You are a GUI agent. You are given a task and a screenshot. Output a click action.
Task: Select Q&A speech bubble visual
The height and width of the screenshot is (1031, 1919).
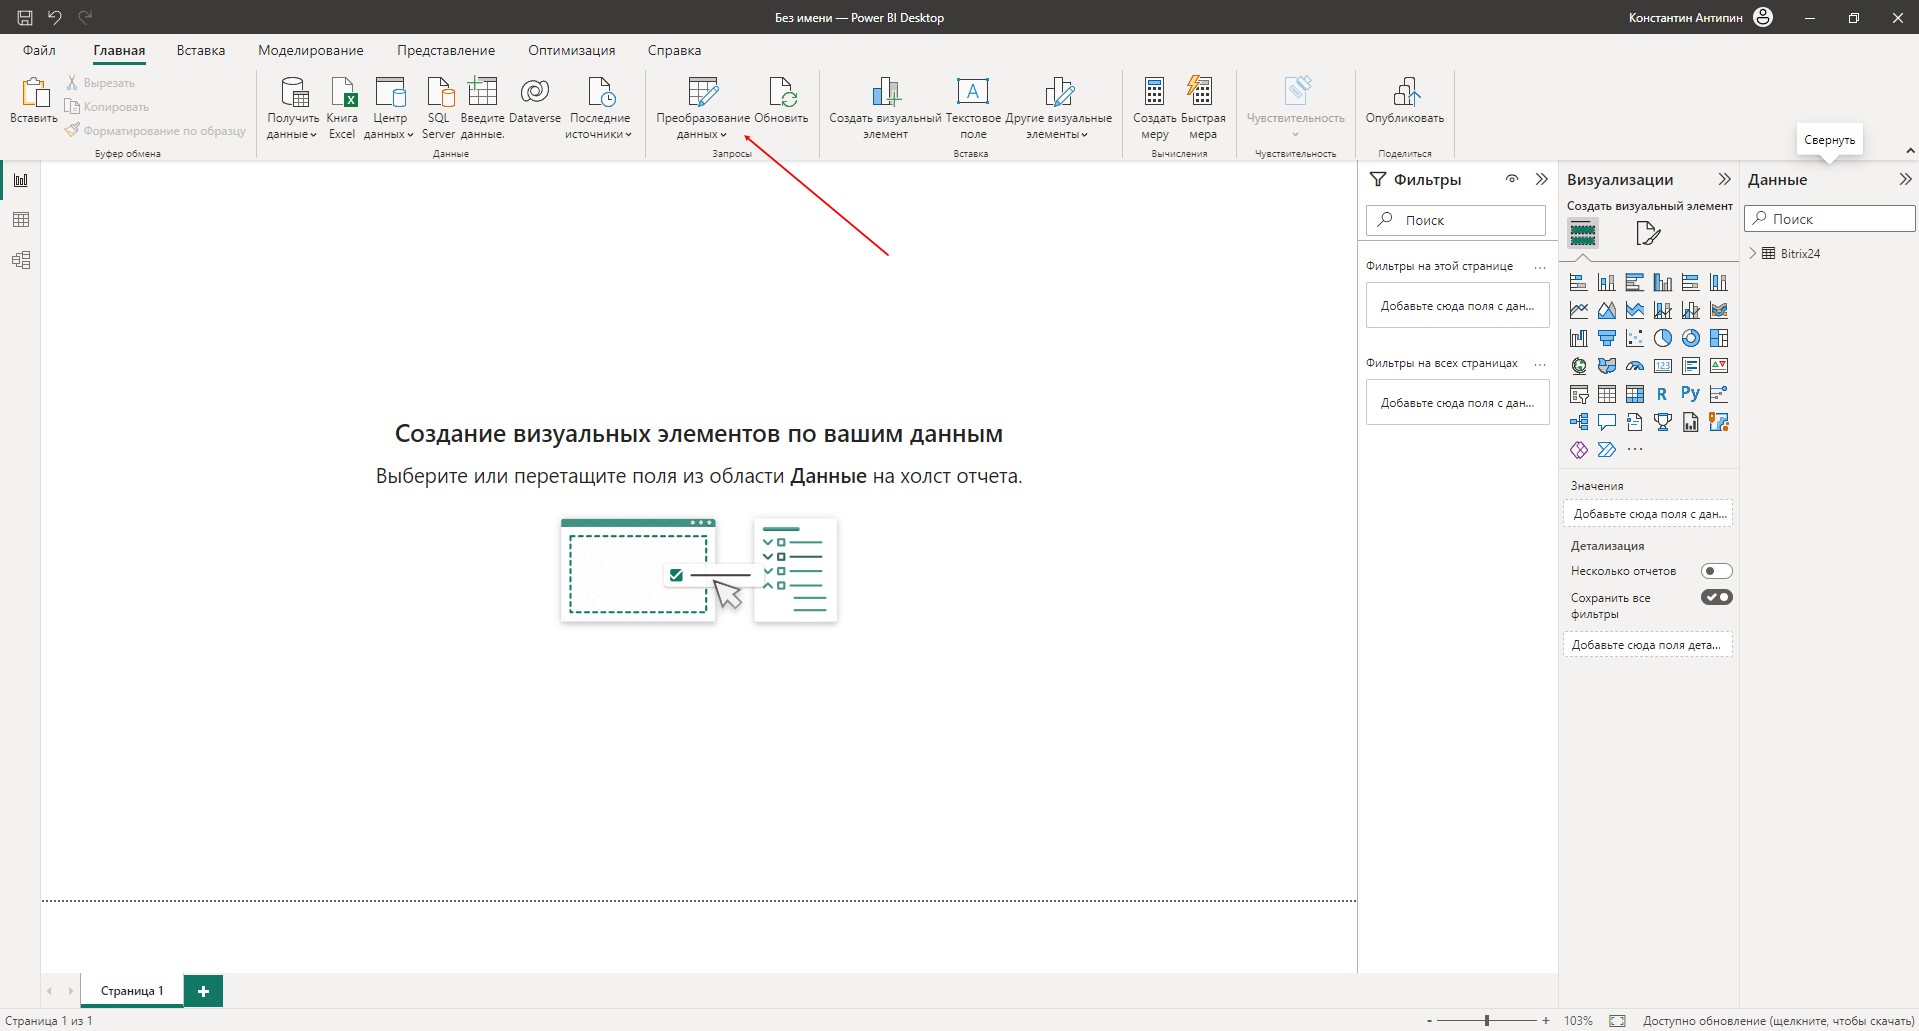[1607, 422]
